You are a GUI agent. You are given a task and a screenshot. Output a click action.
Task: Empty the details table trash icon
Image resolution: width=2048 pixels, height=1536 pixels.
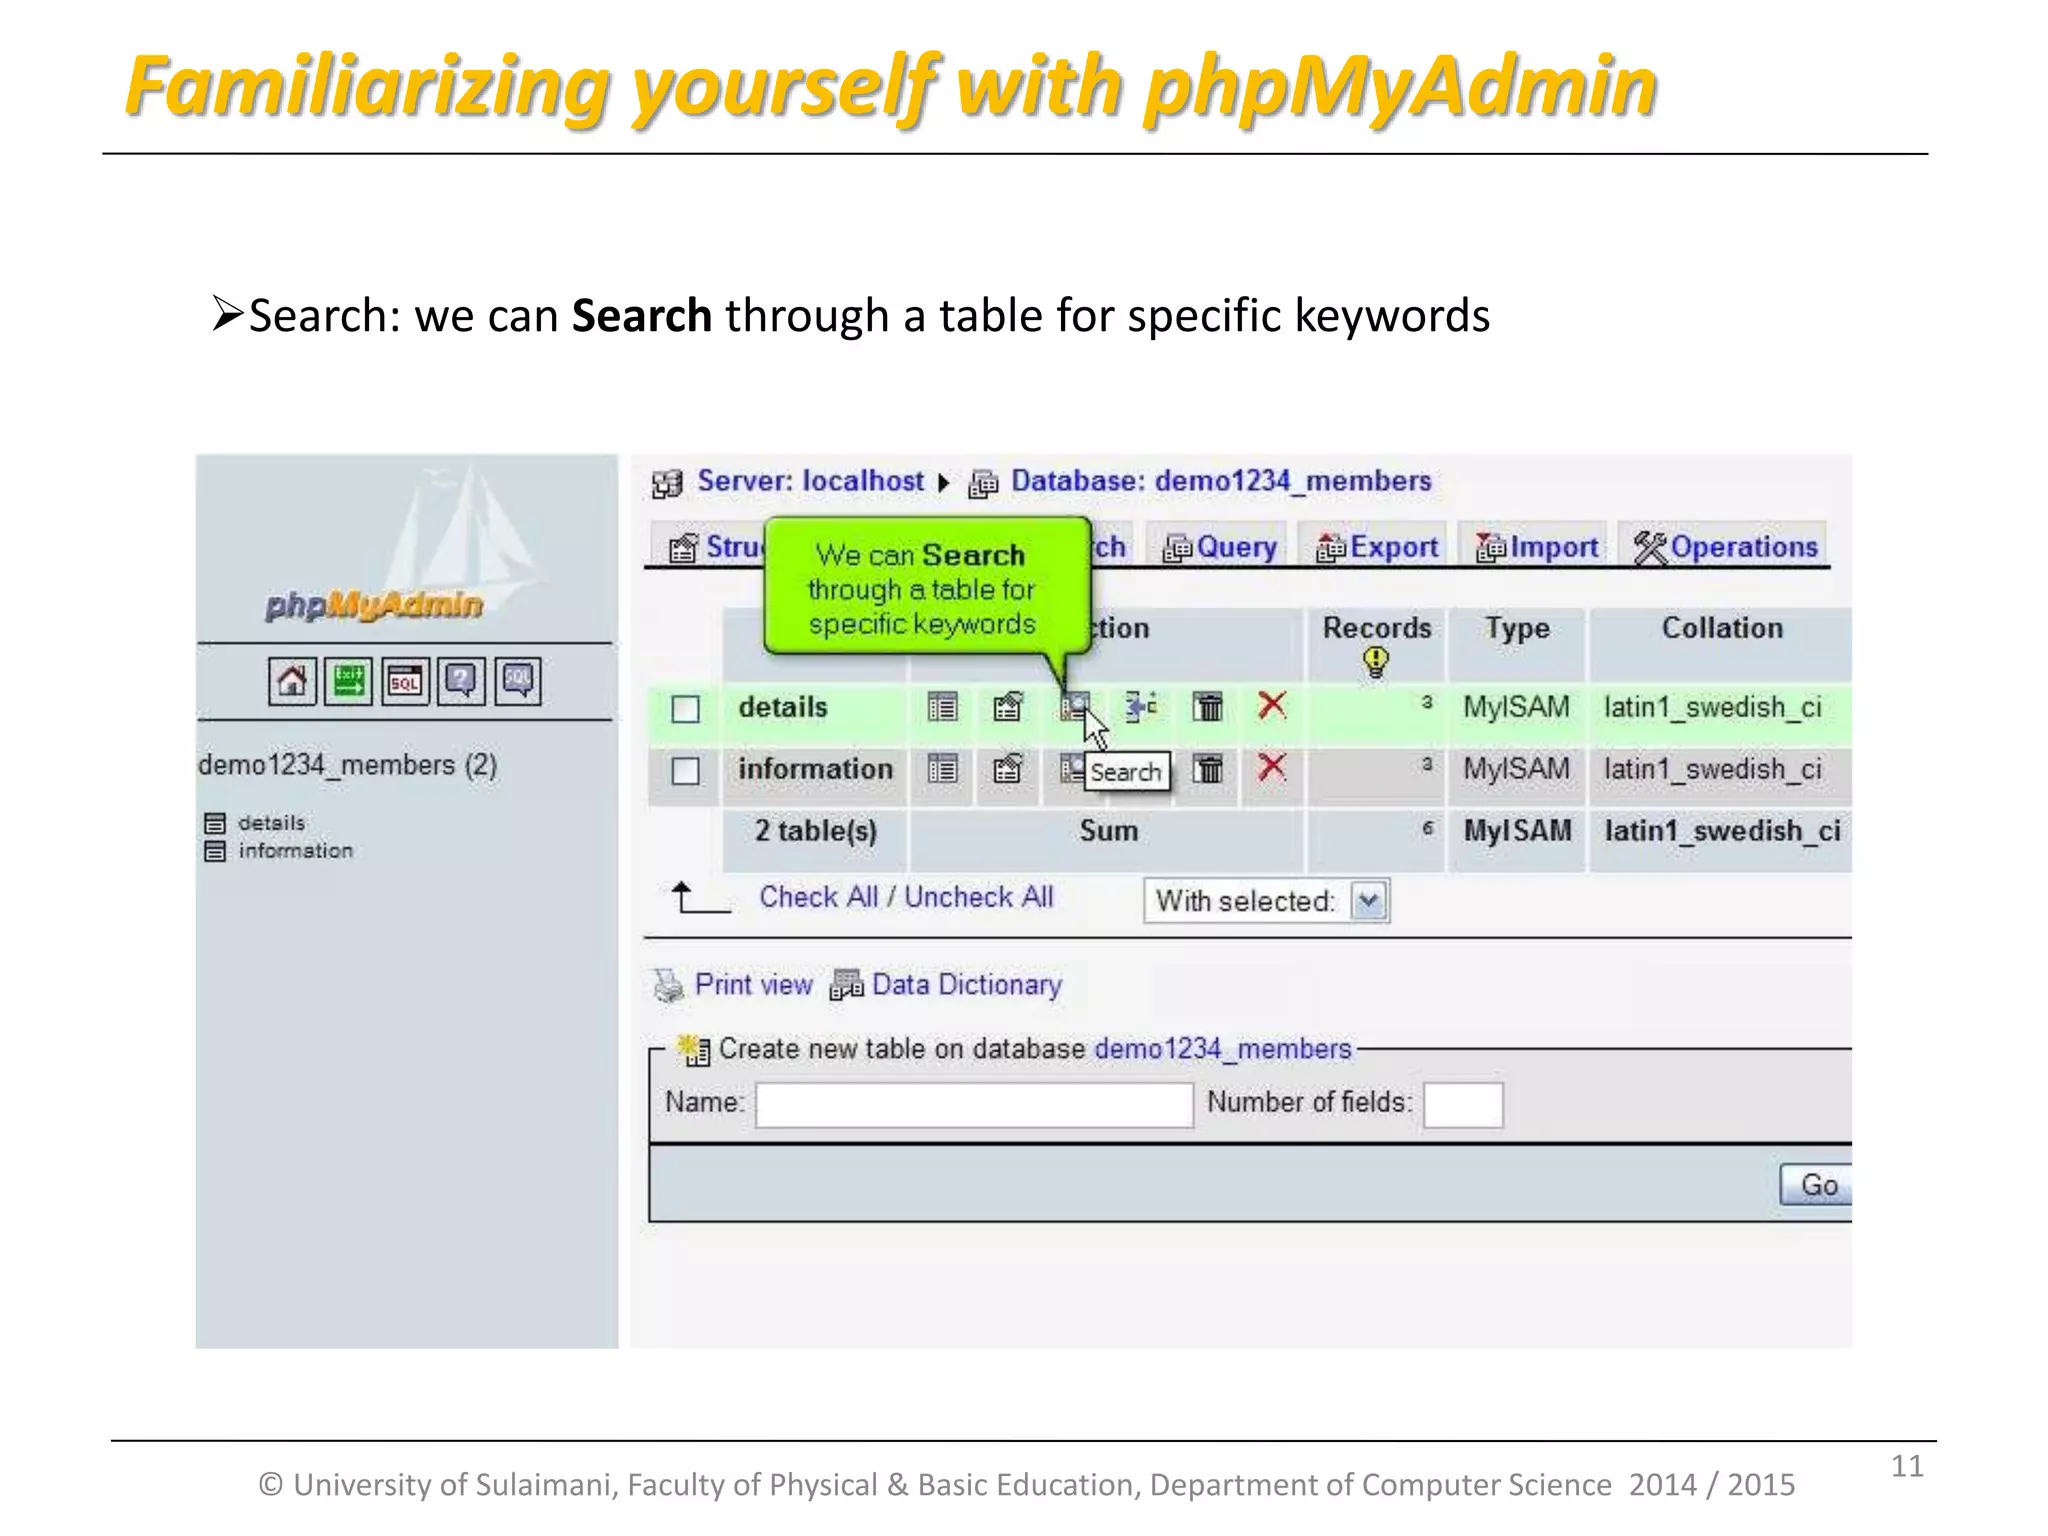tap(1208, 707)
